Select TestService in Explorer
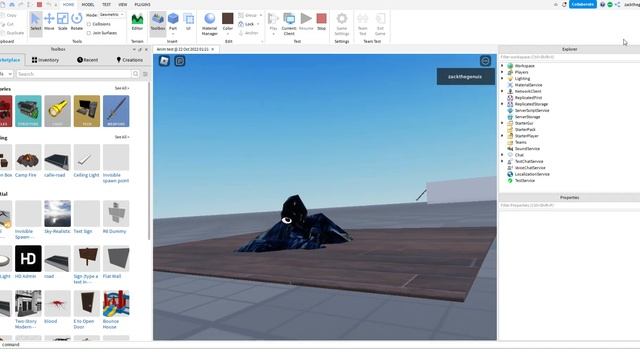The width and height of the screenshot is (640, 360). coord(524,180)
